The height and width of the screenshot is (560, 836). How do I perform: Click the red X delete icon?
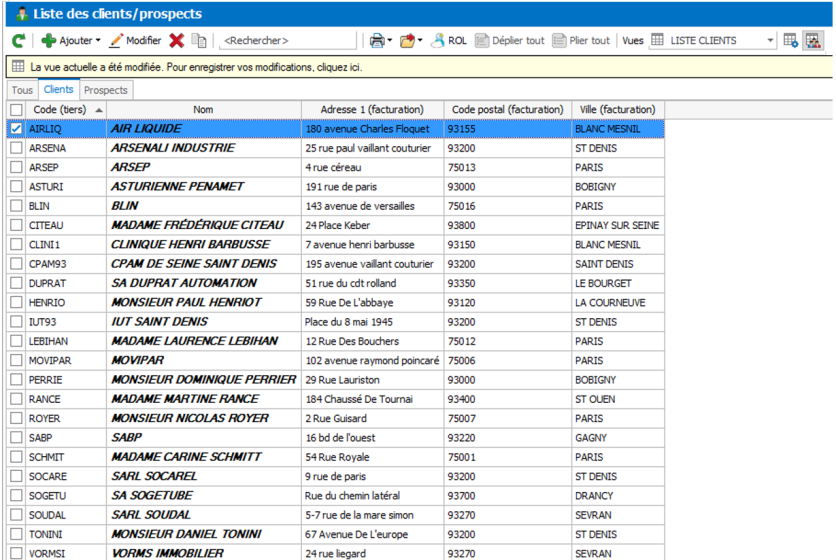[x=176, y=41]
